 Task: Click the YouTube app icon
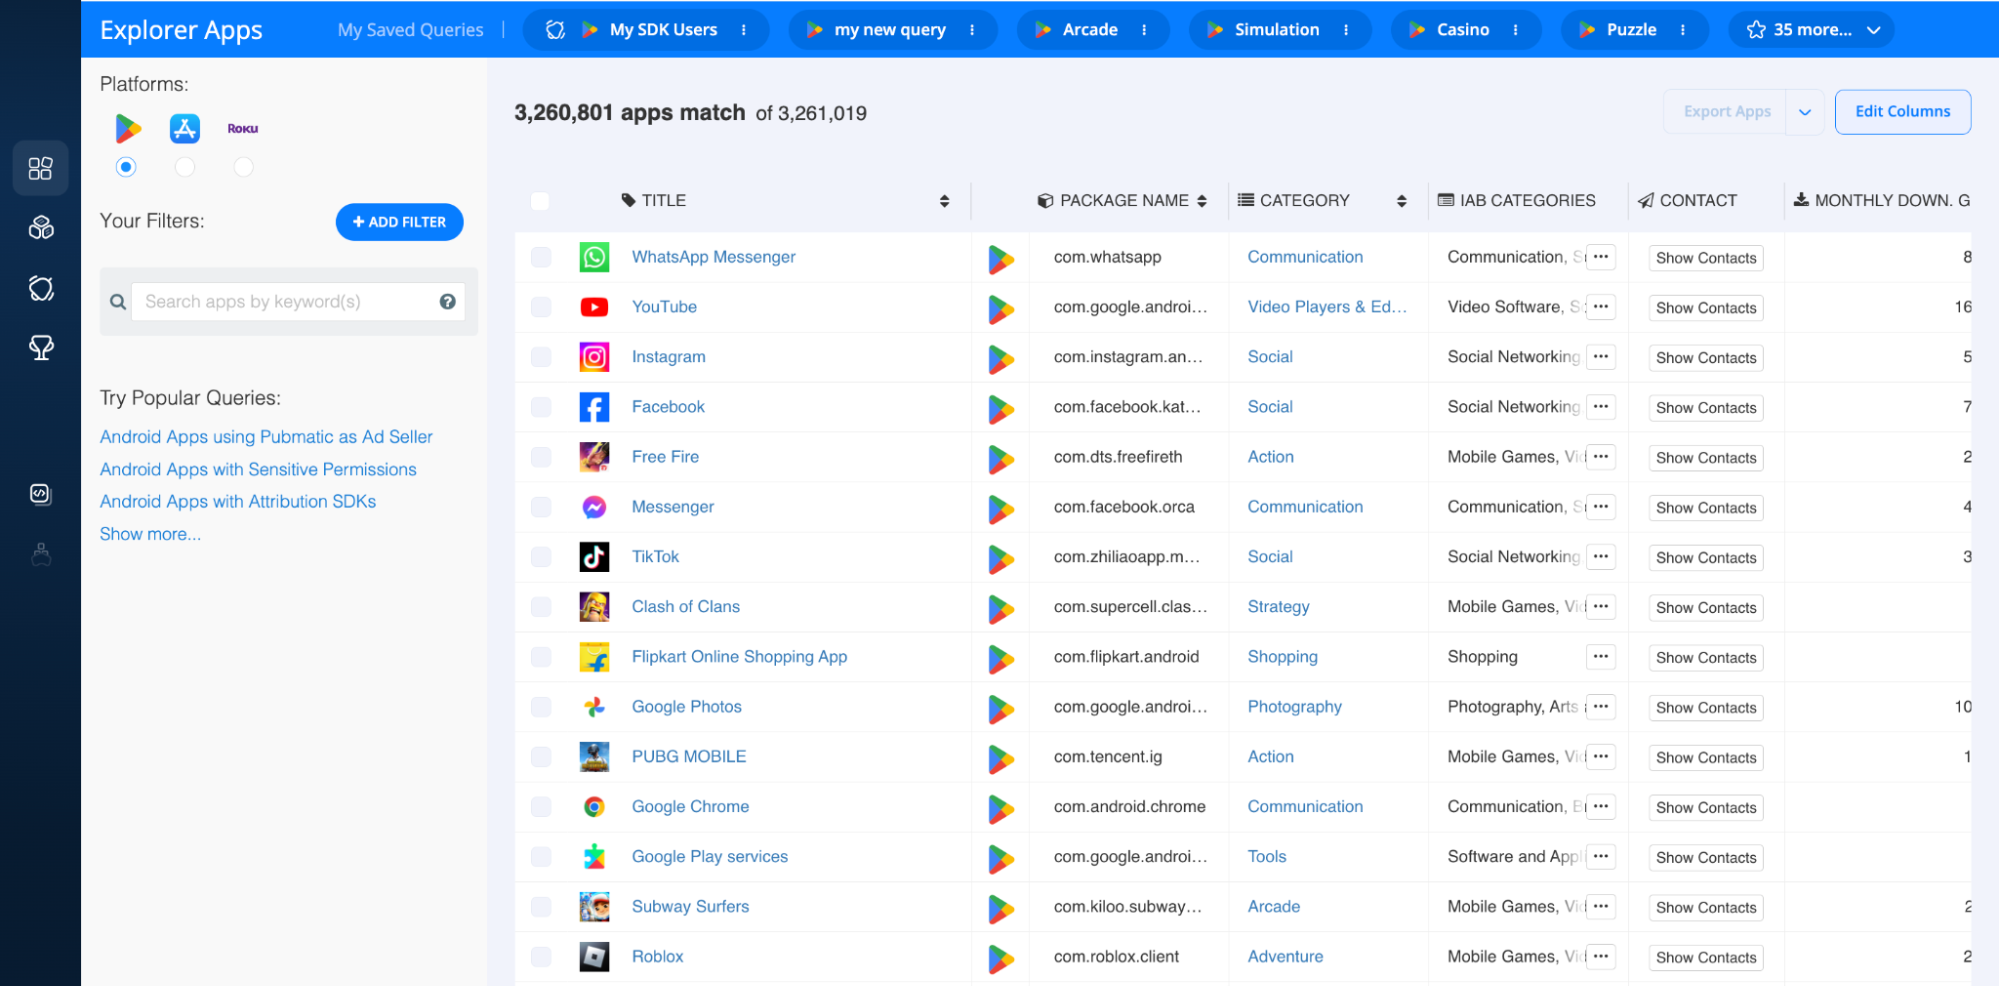(594, 307)
